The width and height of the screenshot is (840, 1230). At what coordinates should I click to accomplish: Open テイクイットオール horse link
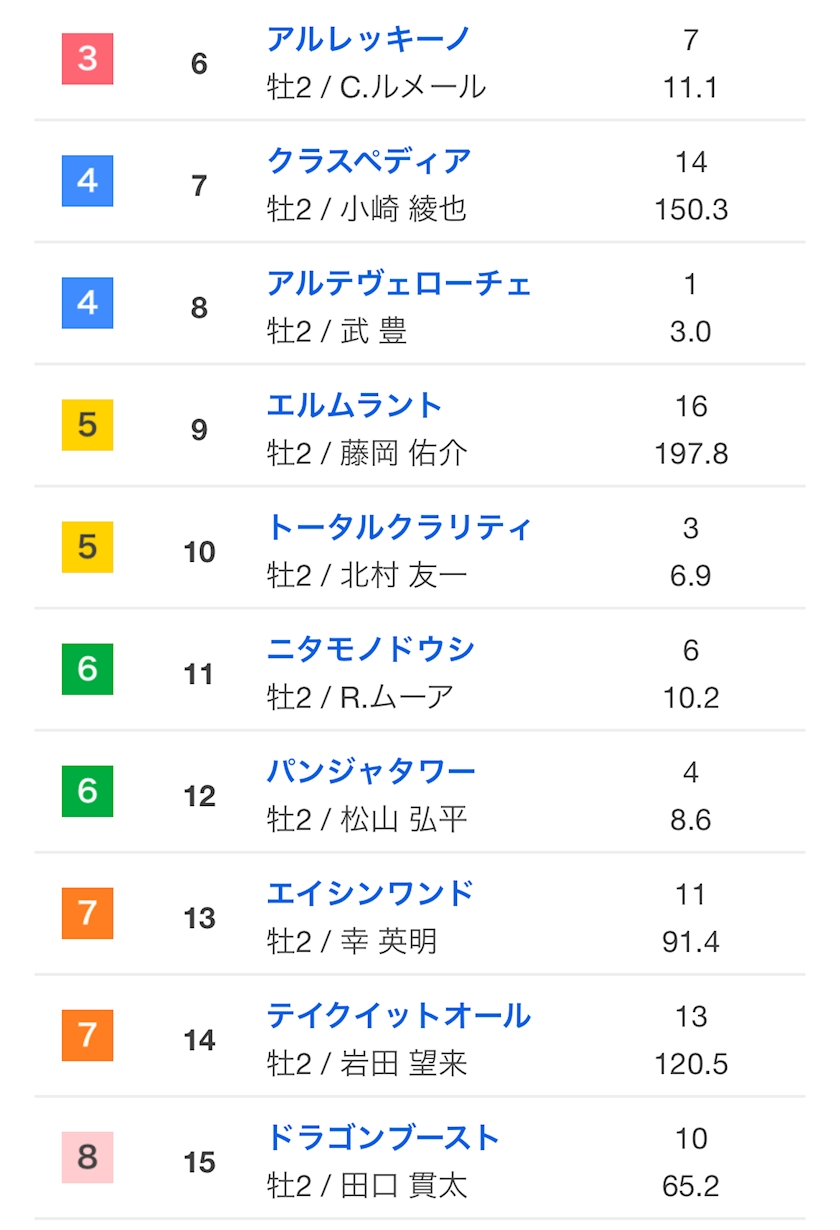398,1016
